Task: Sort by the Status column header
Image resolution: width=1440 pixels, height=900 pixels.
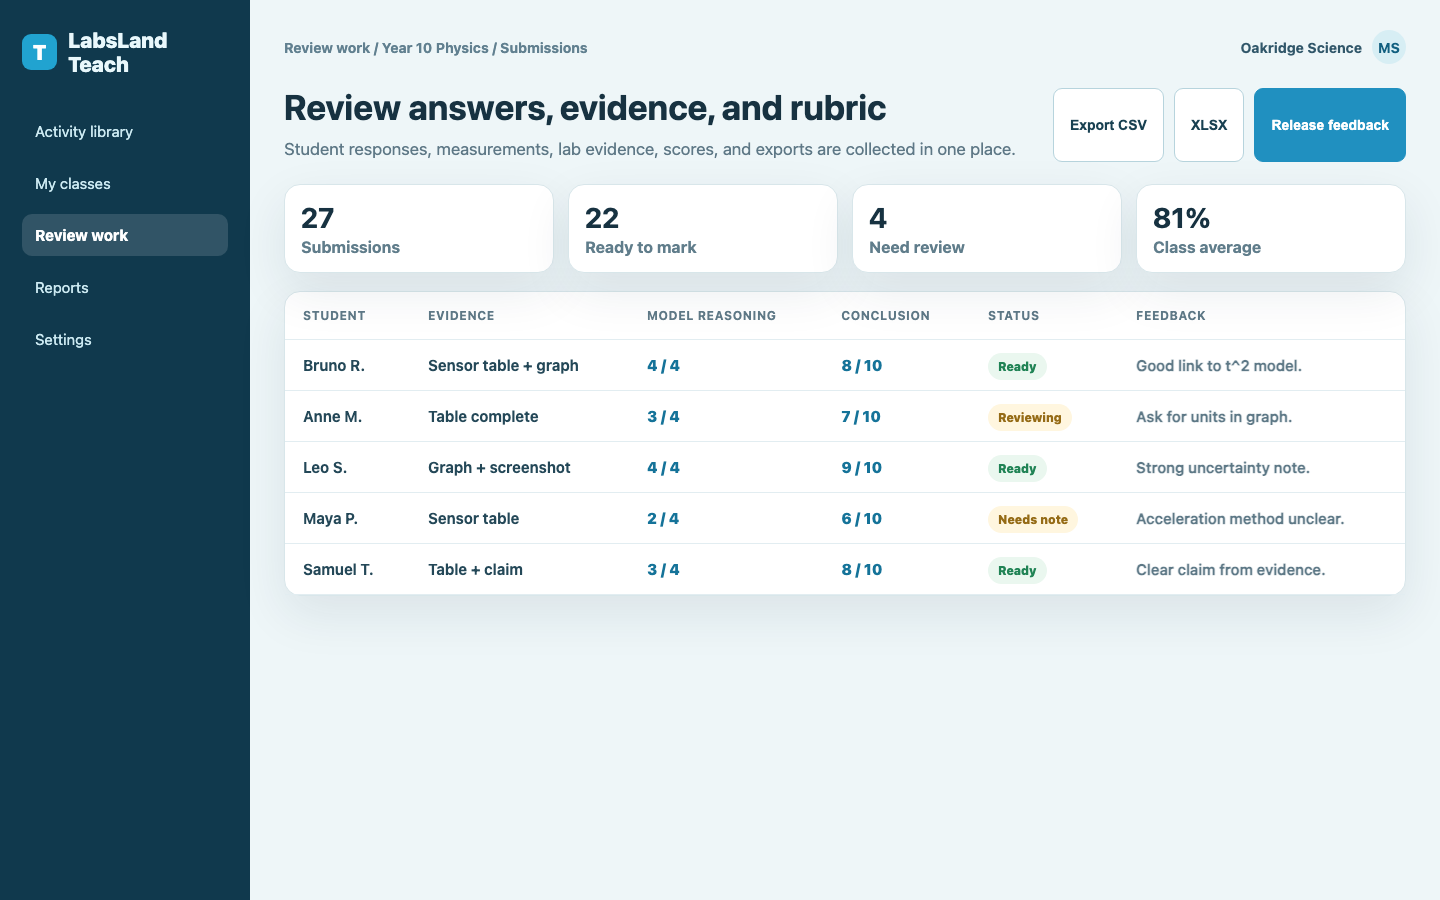Action: click(x=1013, y=316)
